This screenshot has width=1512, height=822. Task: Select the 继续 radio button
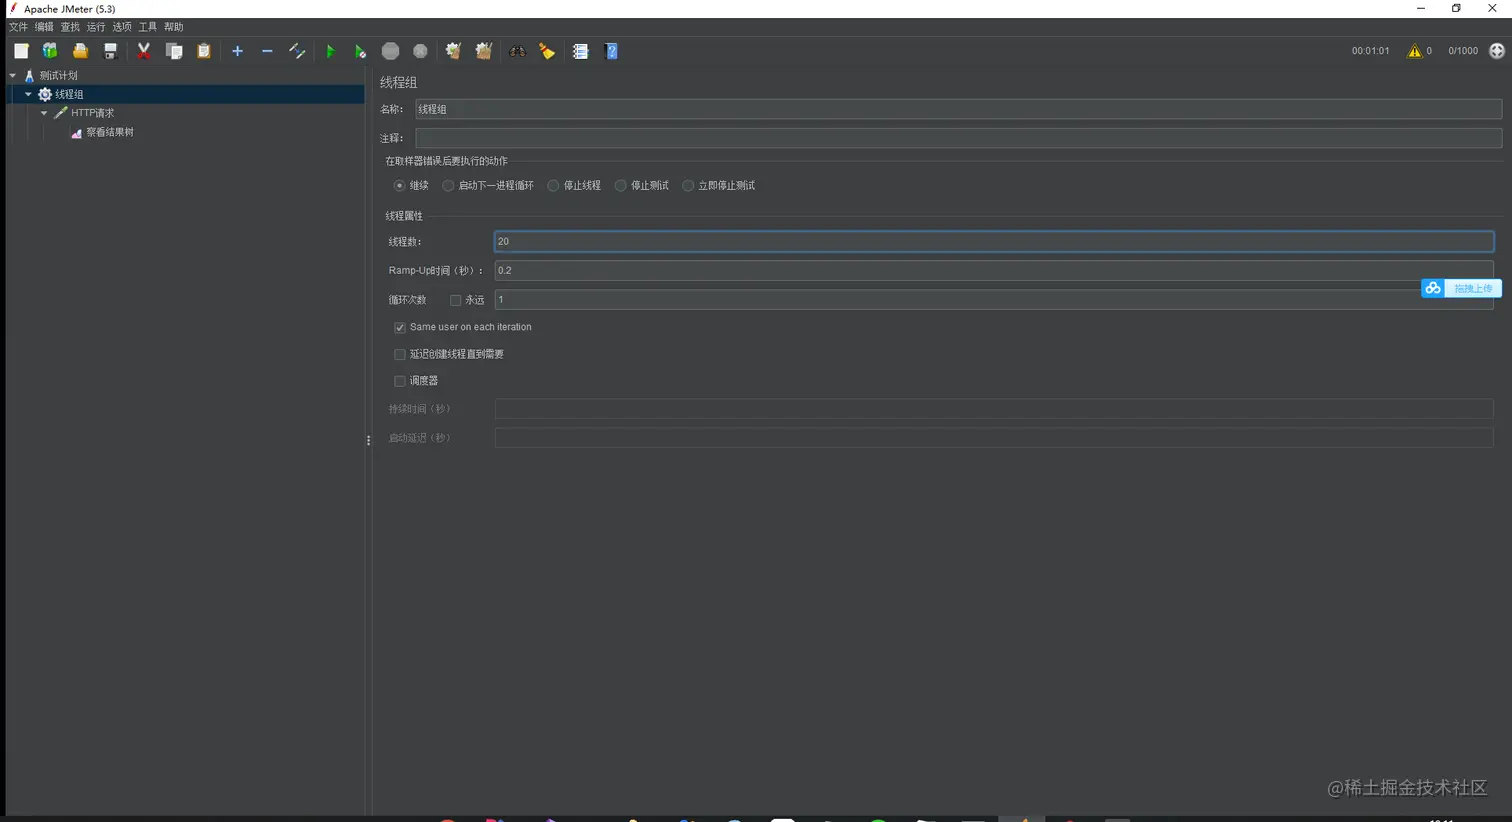click(x=399, y=186)
